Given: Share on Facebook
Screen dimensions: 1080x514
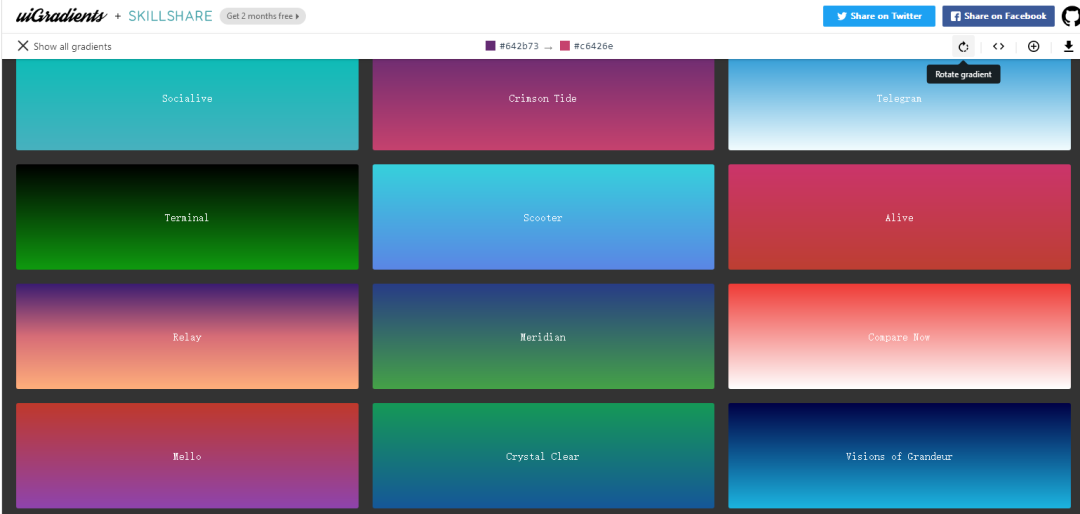Looking at the screenshot, I should pyautogui.click(x=998, y=16).
